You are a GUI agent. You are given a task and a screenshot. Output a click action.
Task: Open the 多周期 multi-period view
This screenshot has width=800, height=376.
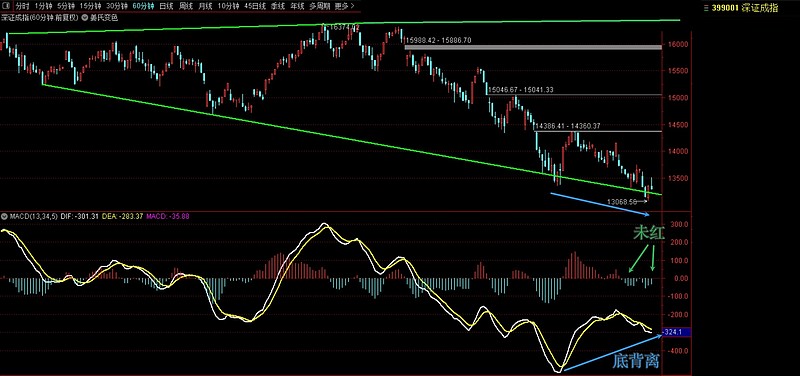(319, 7)
